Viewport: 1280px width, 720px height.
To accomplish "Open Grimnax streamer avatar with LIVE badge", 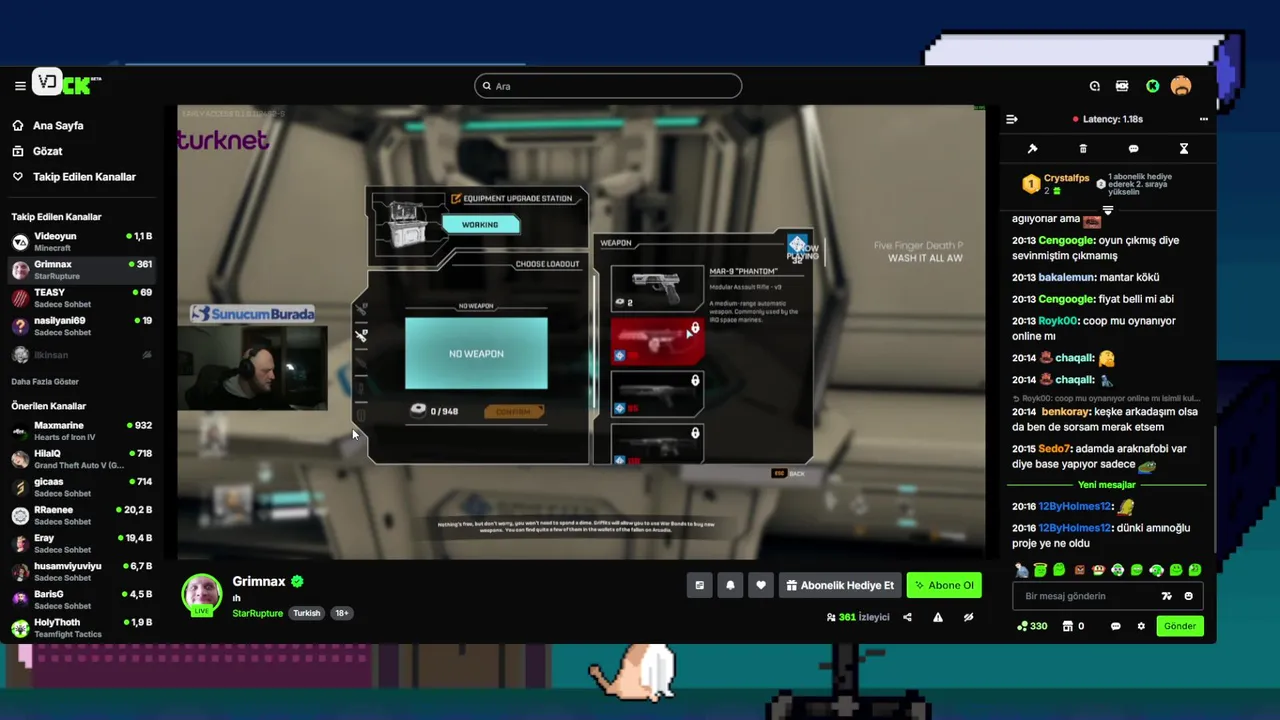I will point(201,594).
